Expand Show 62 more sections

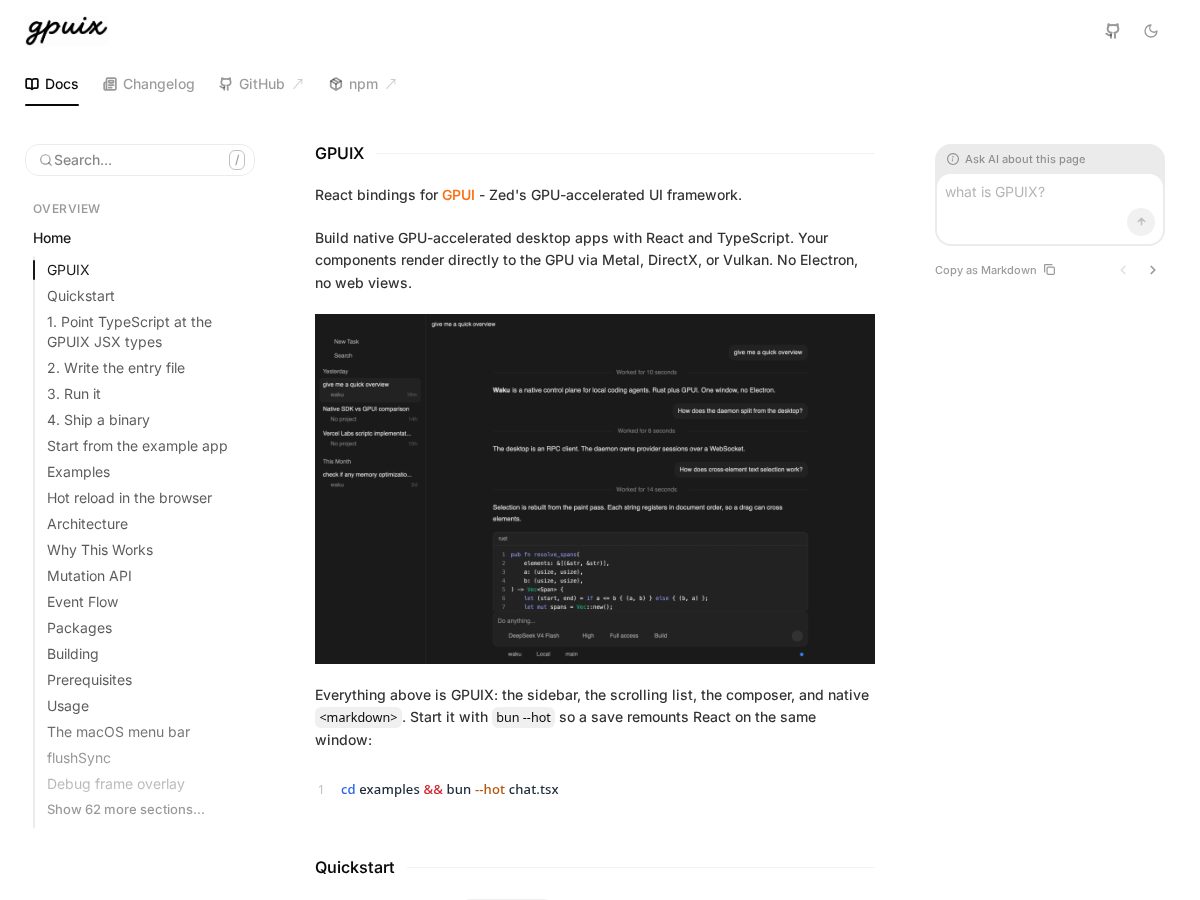coord(126,809)
